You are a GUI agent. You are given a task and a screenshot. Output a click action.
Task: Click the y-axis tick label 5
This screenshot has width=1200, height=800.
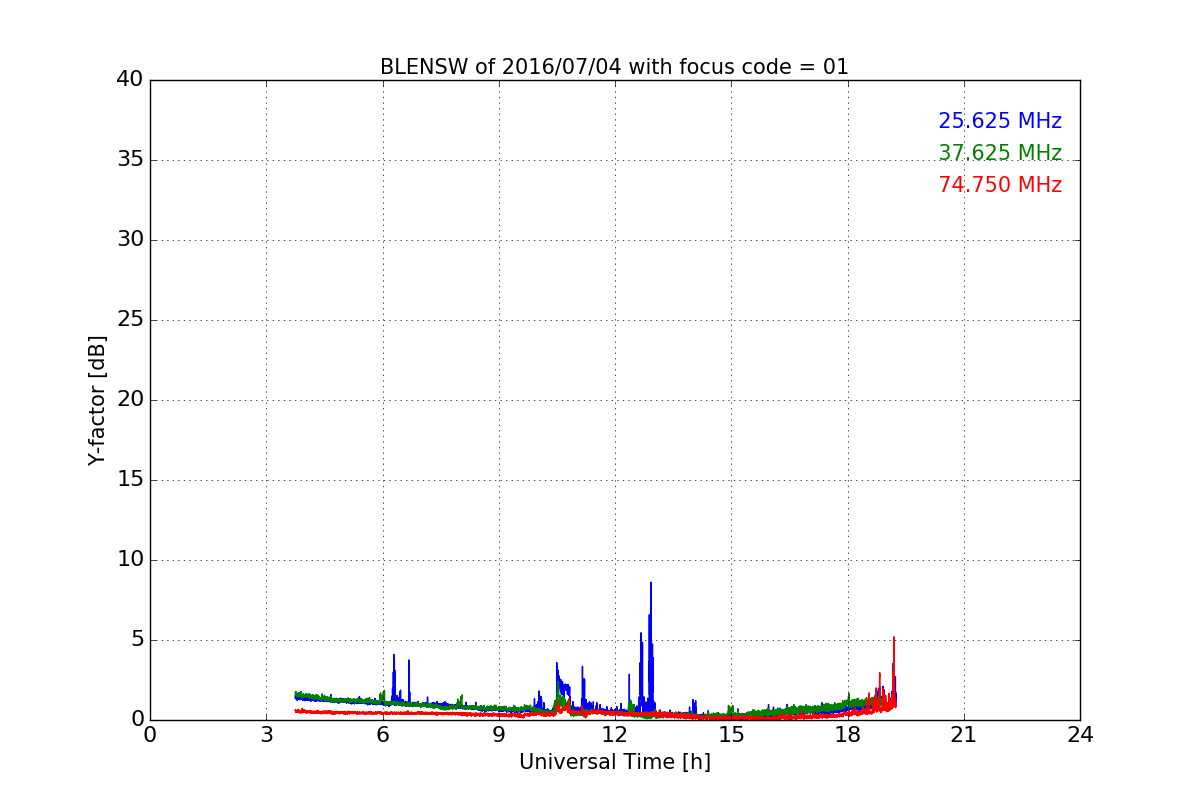tap(137, 639)
